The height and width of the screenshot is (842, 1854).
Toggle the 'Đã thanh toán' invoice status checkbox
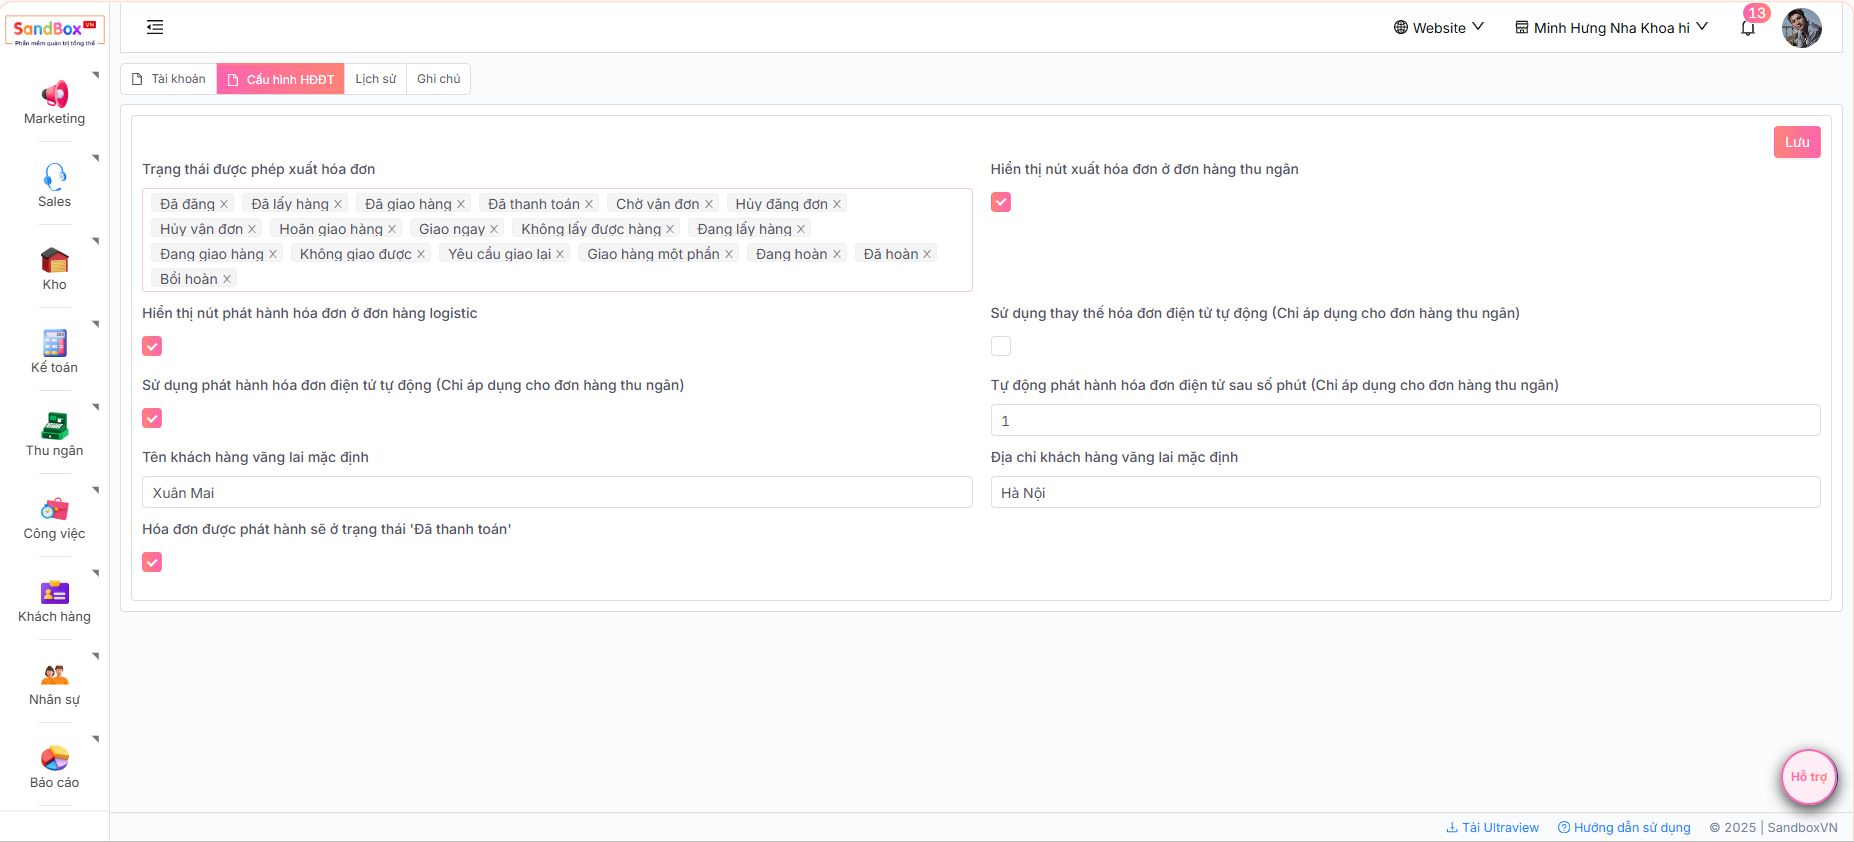pos(152,562)
